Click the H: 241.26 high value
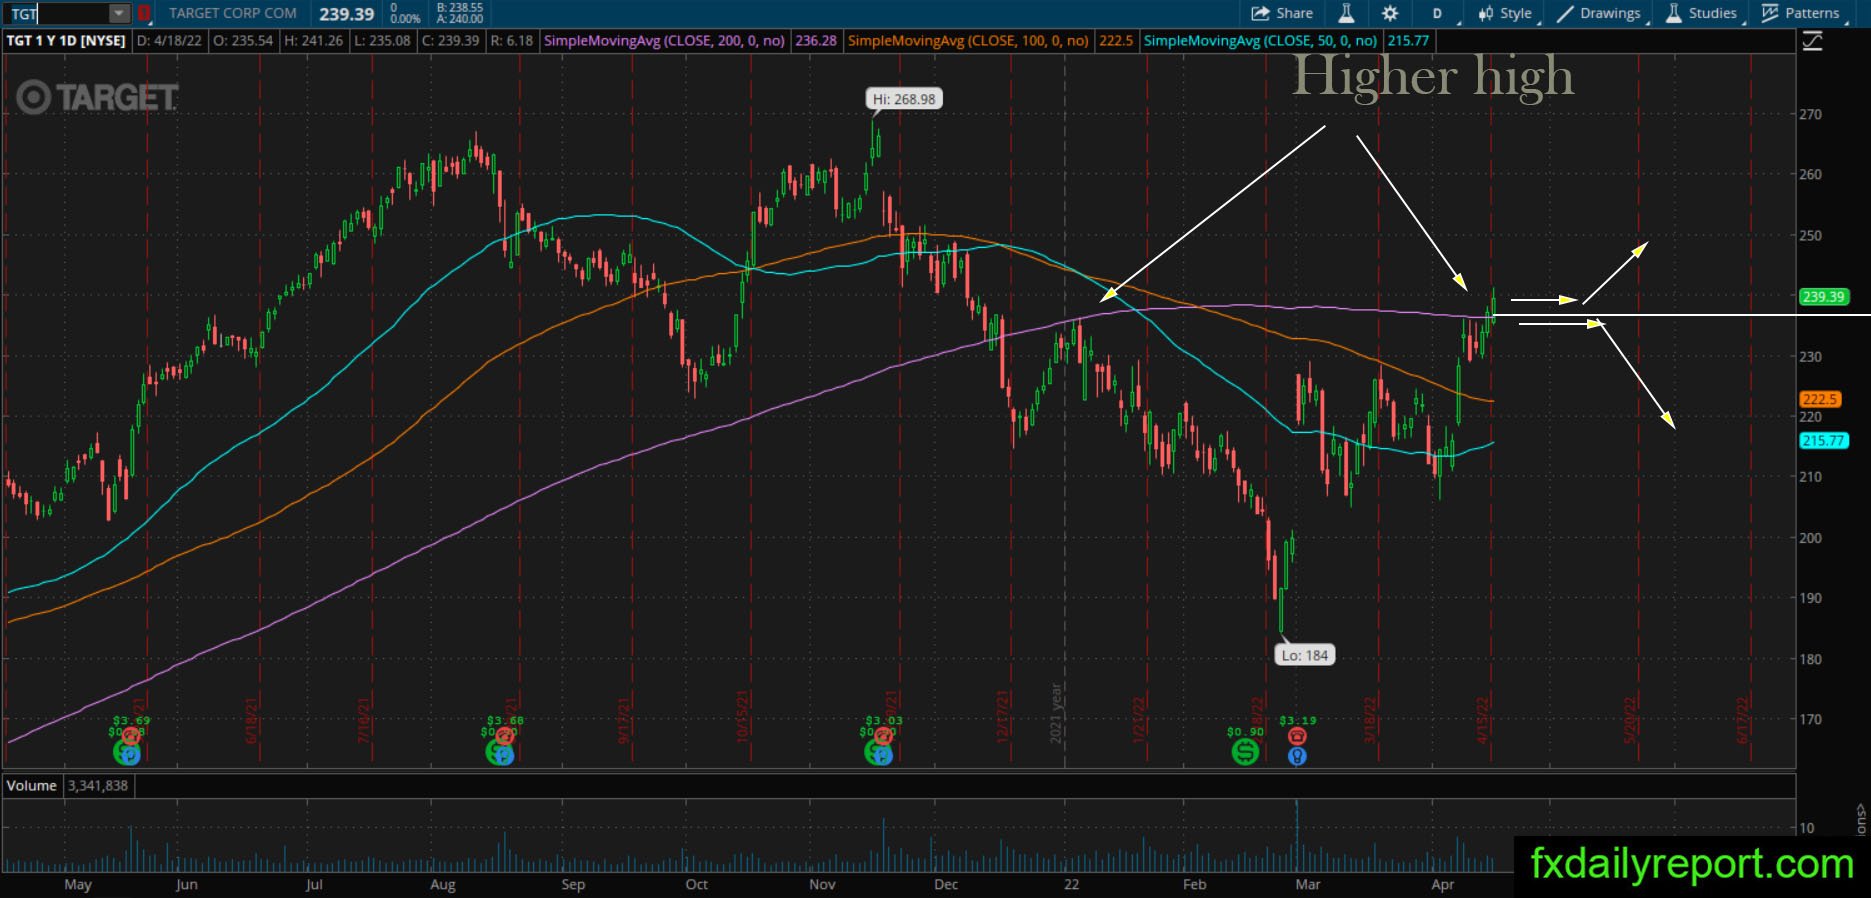 coord(313,41)
